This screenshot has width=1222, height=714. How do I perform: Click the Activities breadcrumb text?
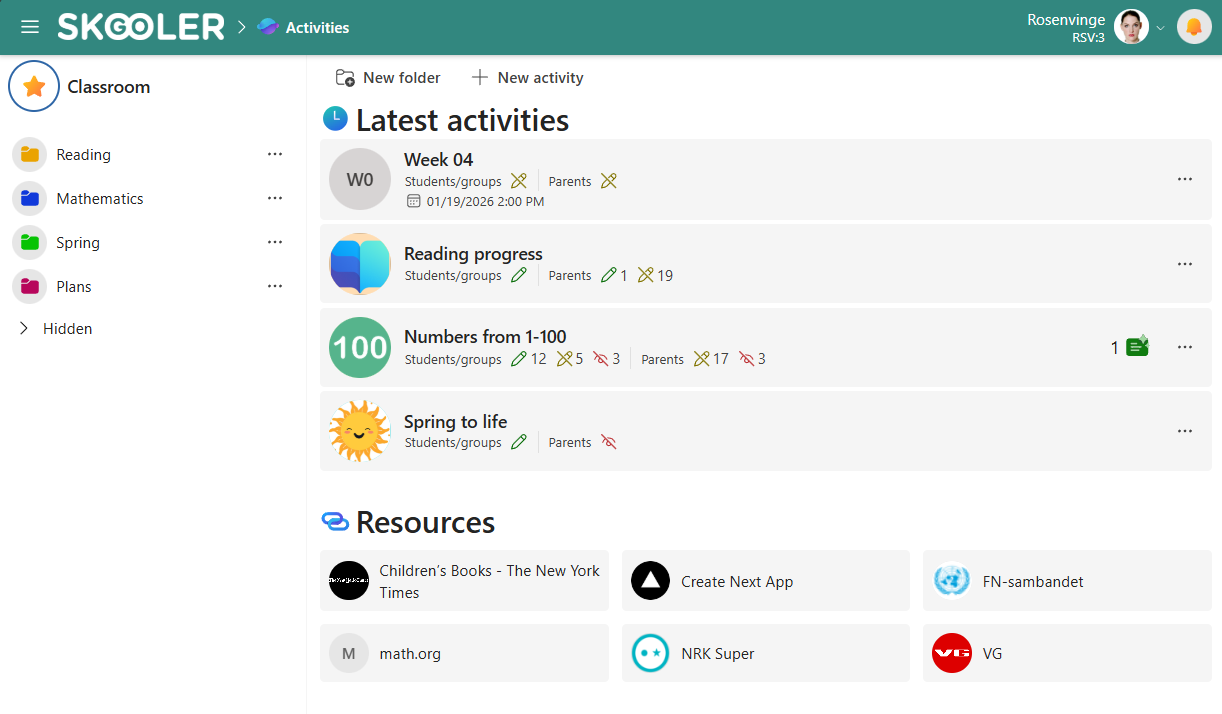[318, 28]
